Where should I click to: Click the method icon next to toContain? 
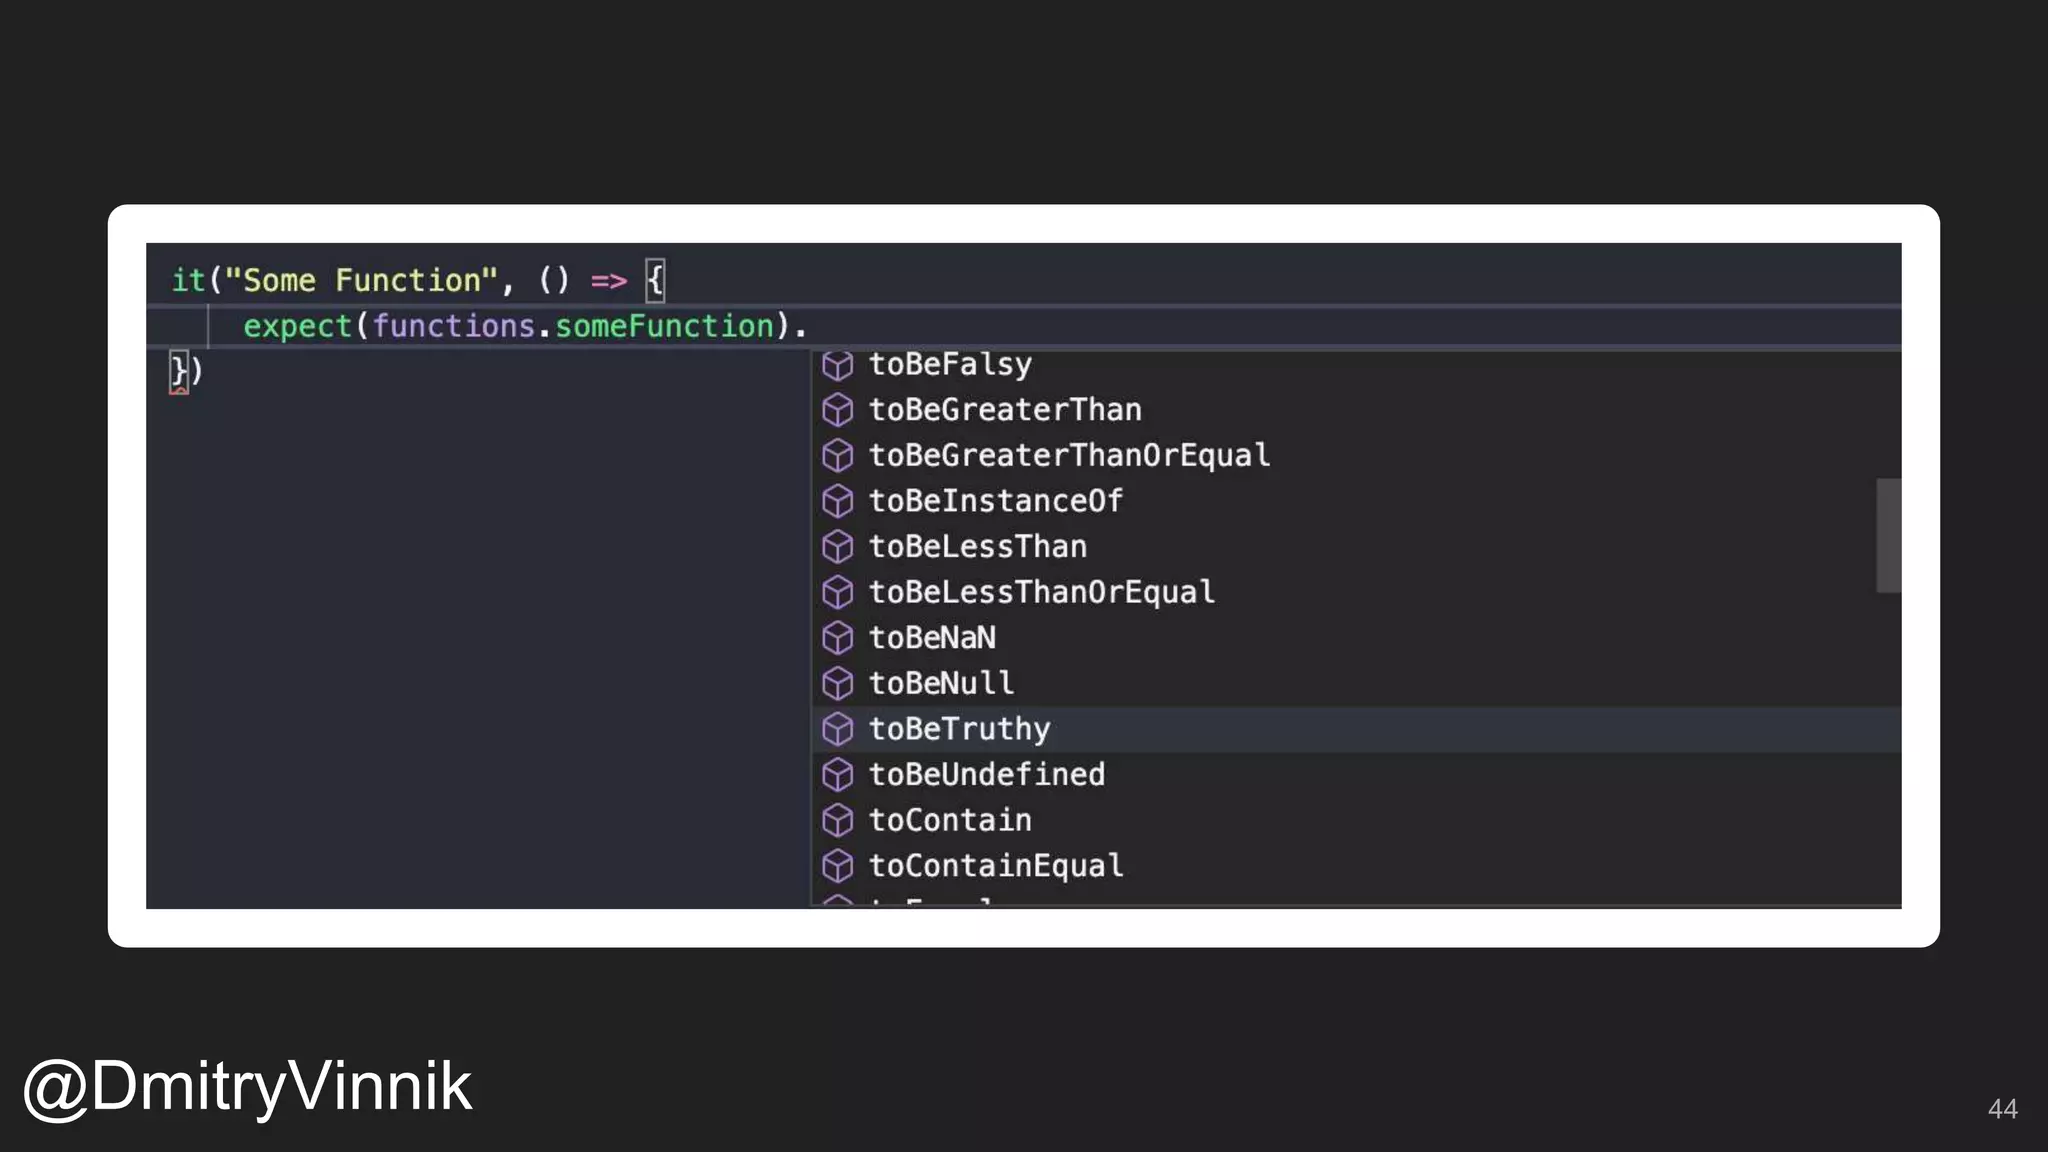pos(837,820)
